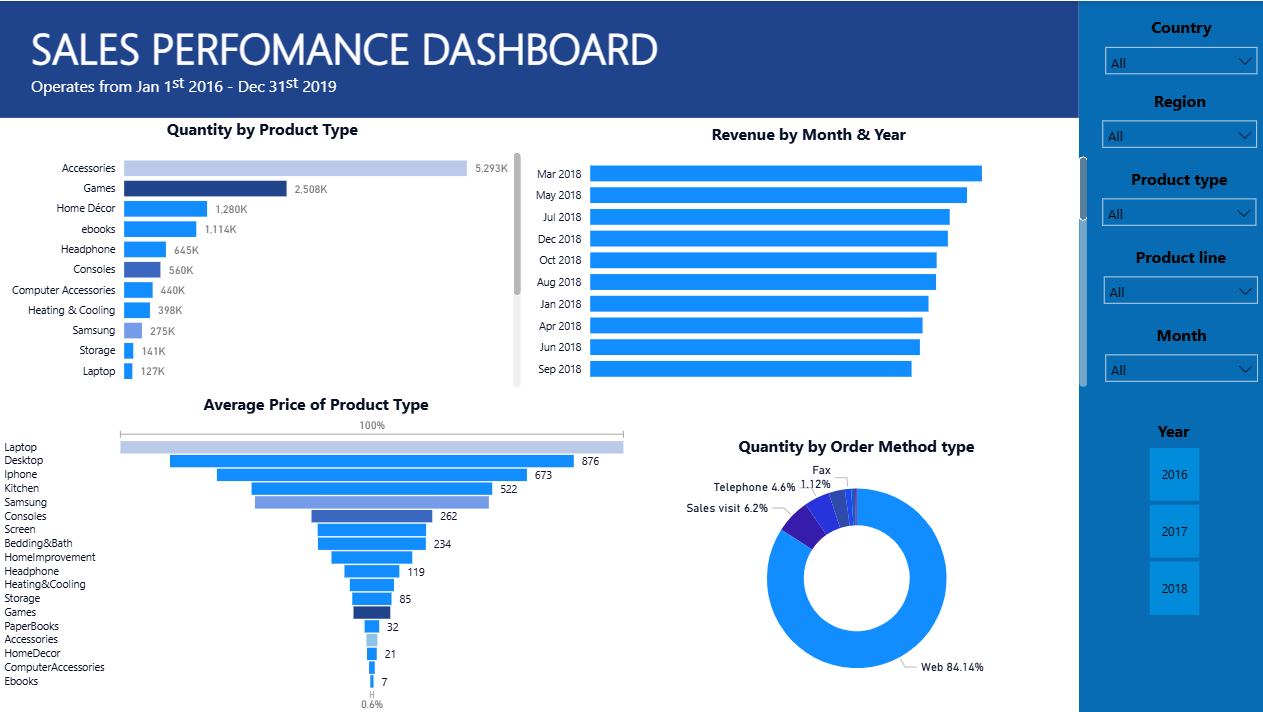Filter by the 2018 year tile
1263x712 pixels.
[x=1174, y=588]
